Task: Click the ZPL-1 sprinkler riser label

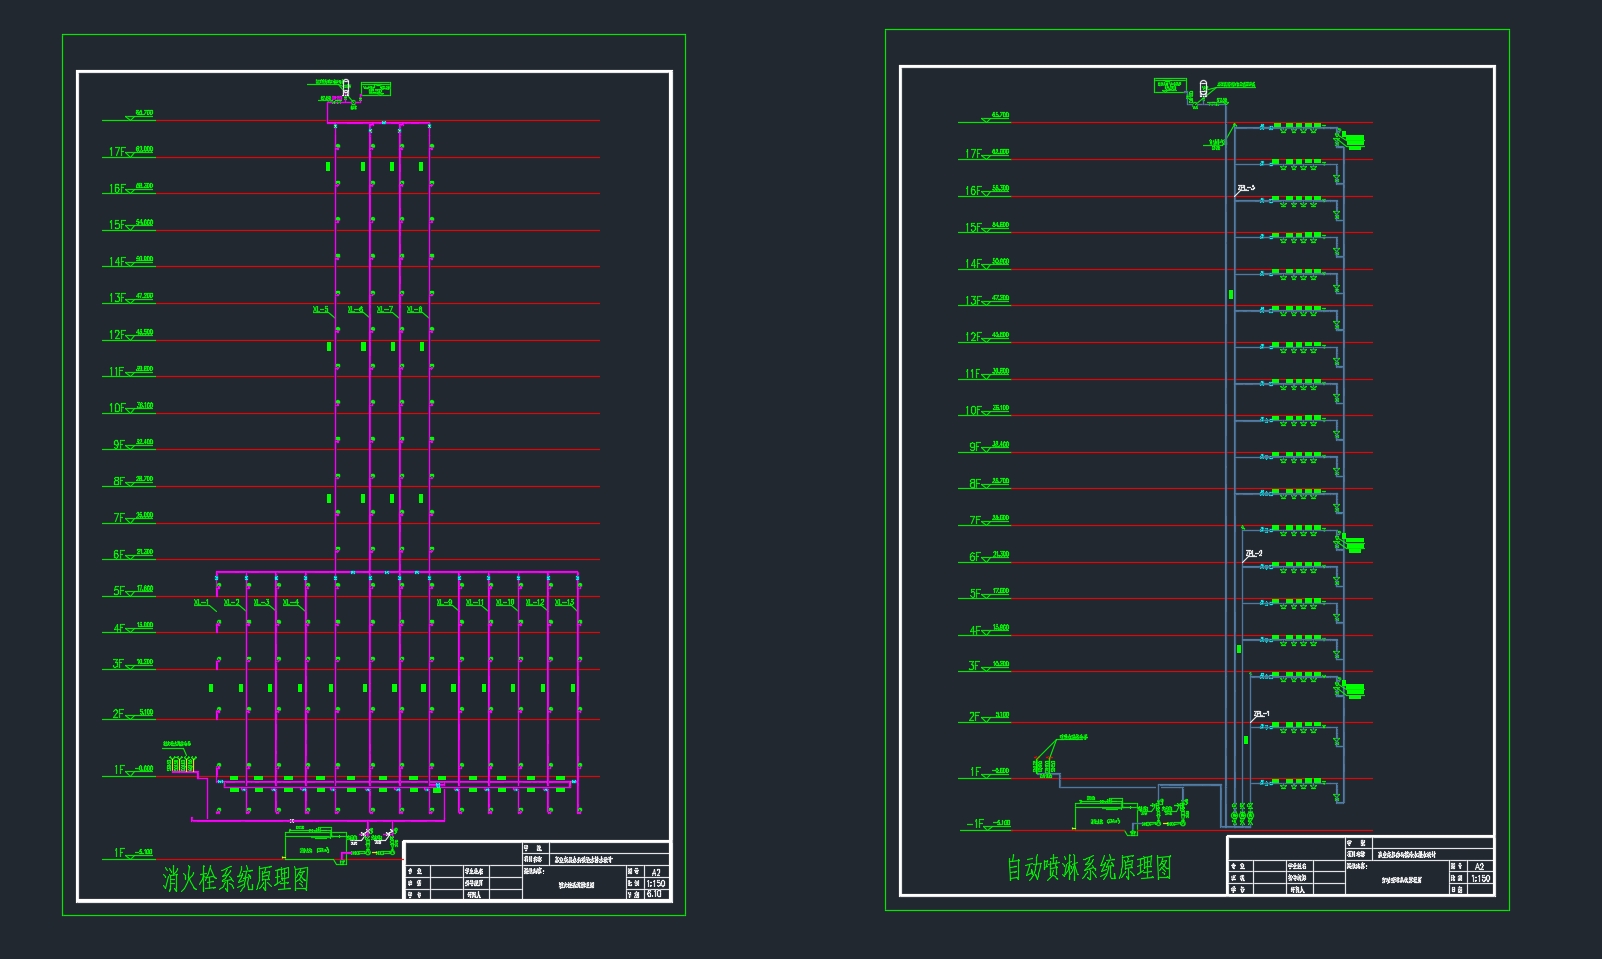Action: [1262, 714]
